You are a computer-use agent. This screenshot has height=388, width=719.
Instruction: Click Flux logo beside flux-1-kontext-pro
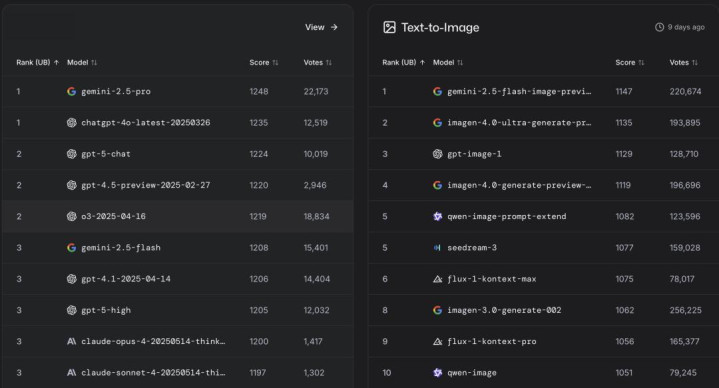(437, 341)
